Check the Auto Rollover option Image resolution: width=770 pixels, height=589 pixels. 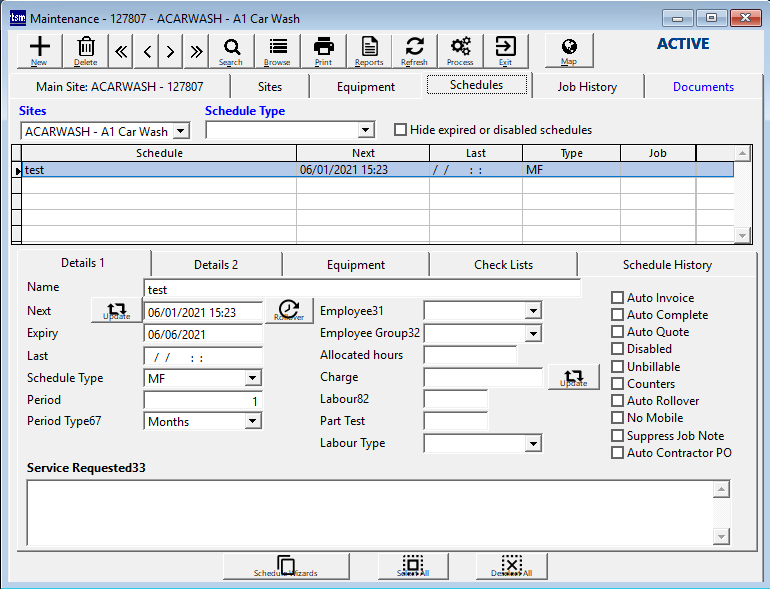618,401
